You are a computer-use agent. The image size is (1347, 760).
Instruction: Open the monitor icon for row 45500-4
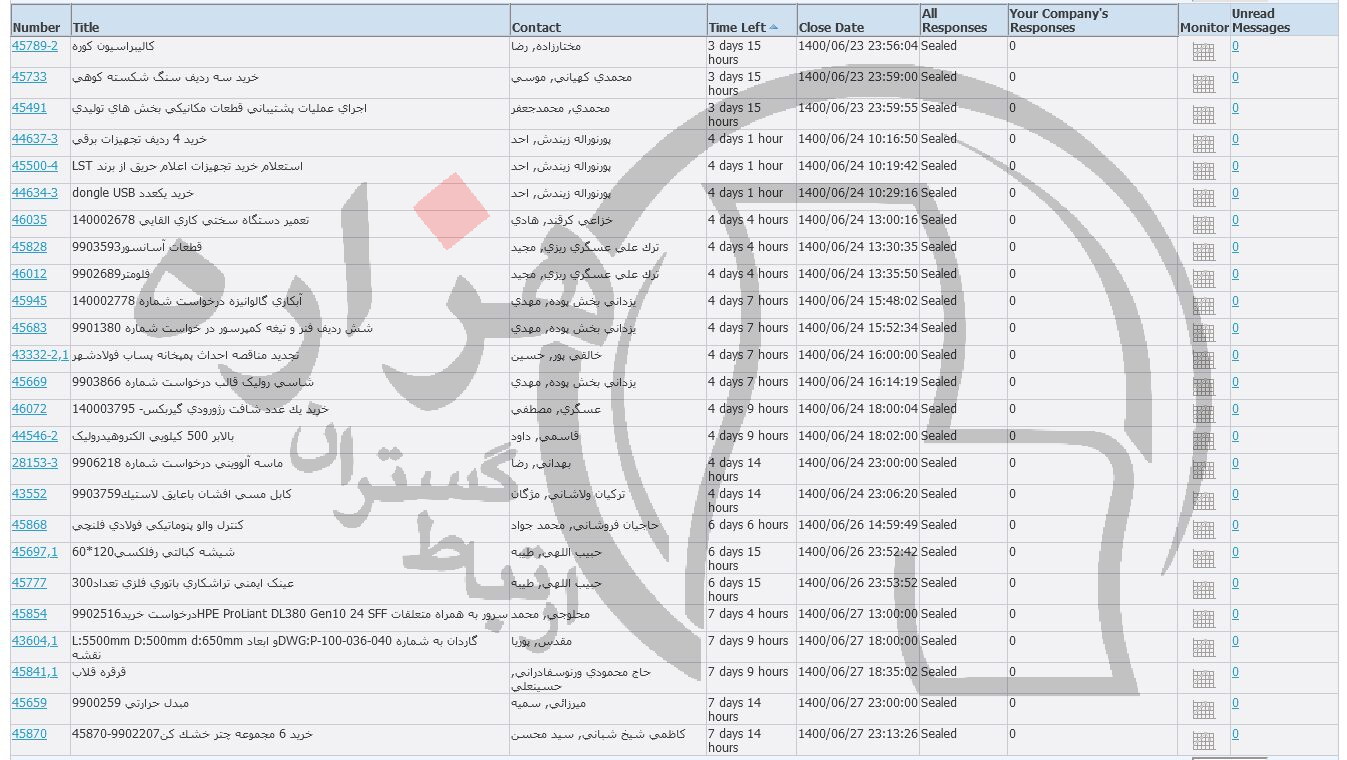(1203, 171)
